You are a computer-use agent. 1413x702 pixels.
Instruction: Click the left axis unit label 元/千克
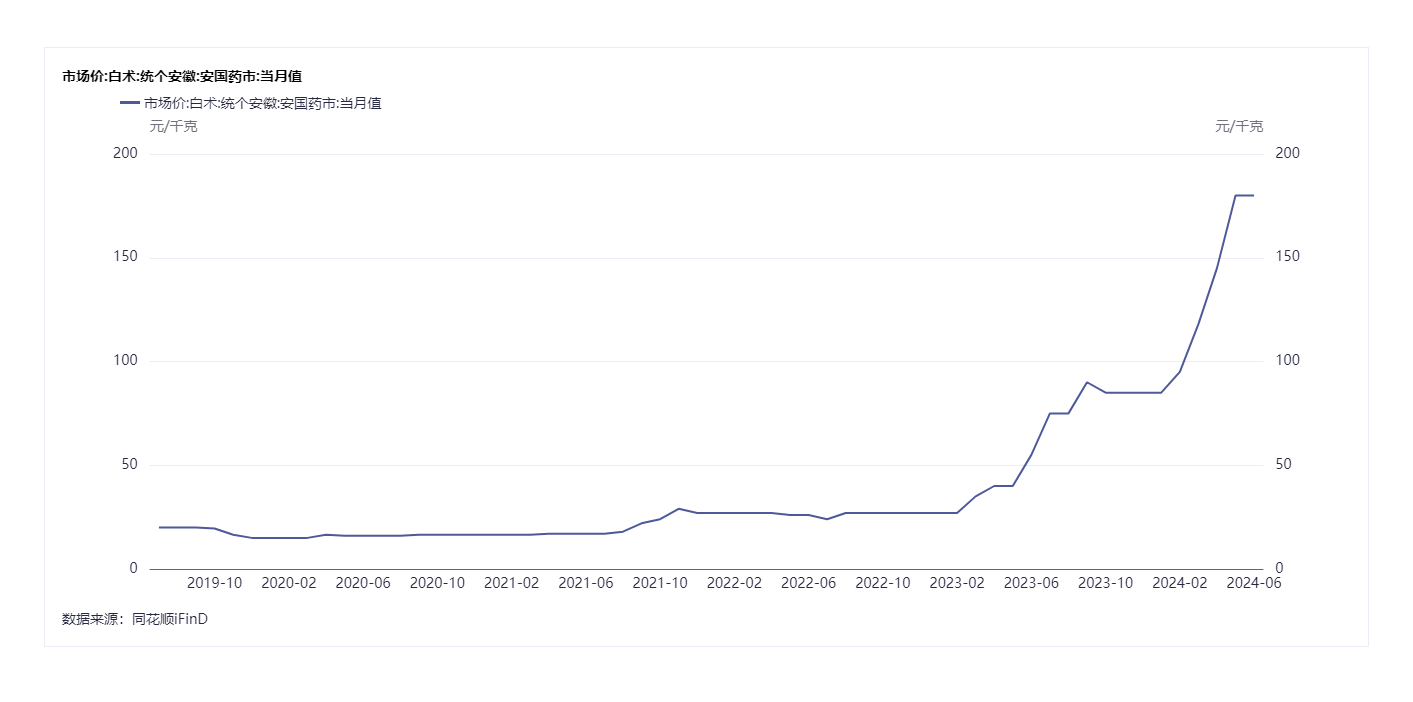173,126
